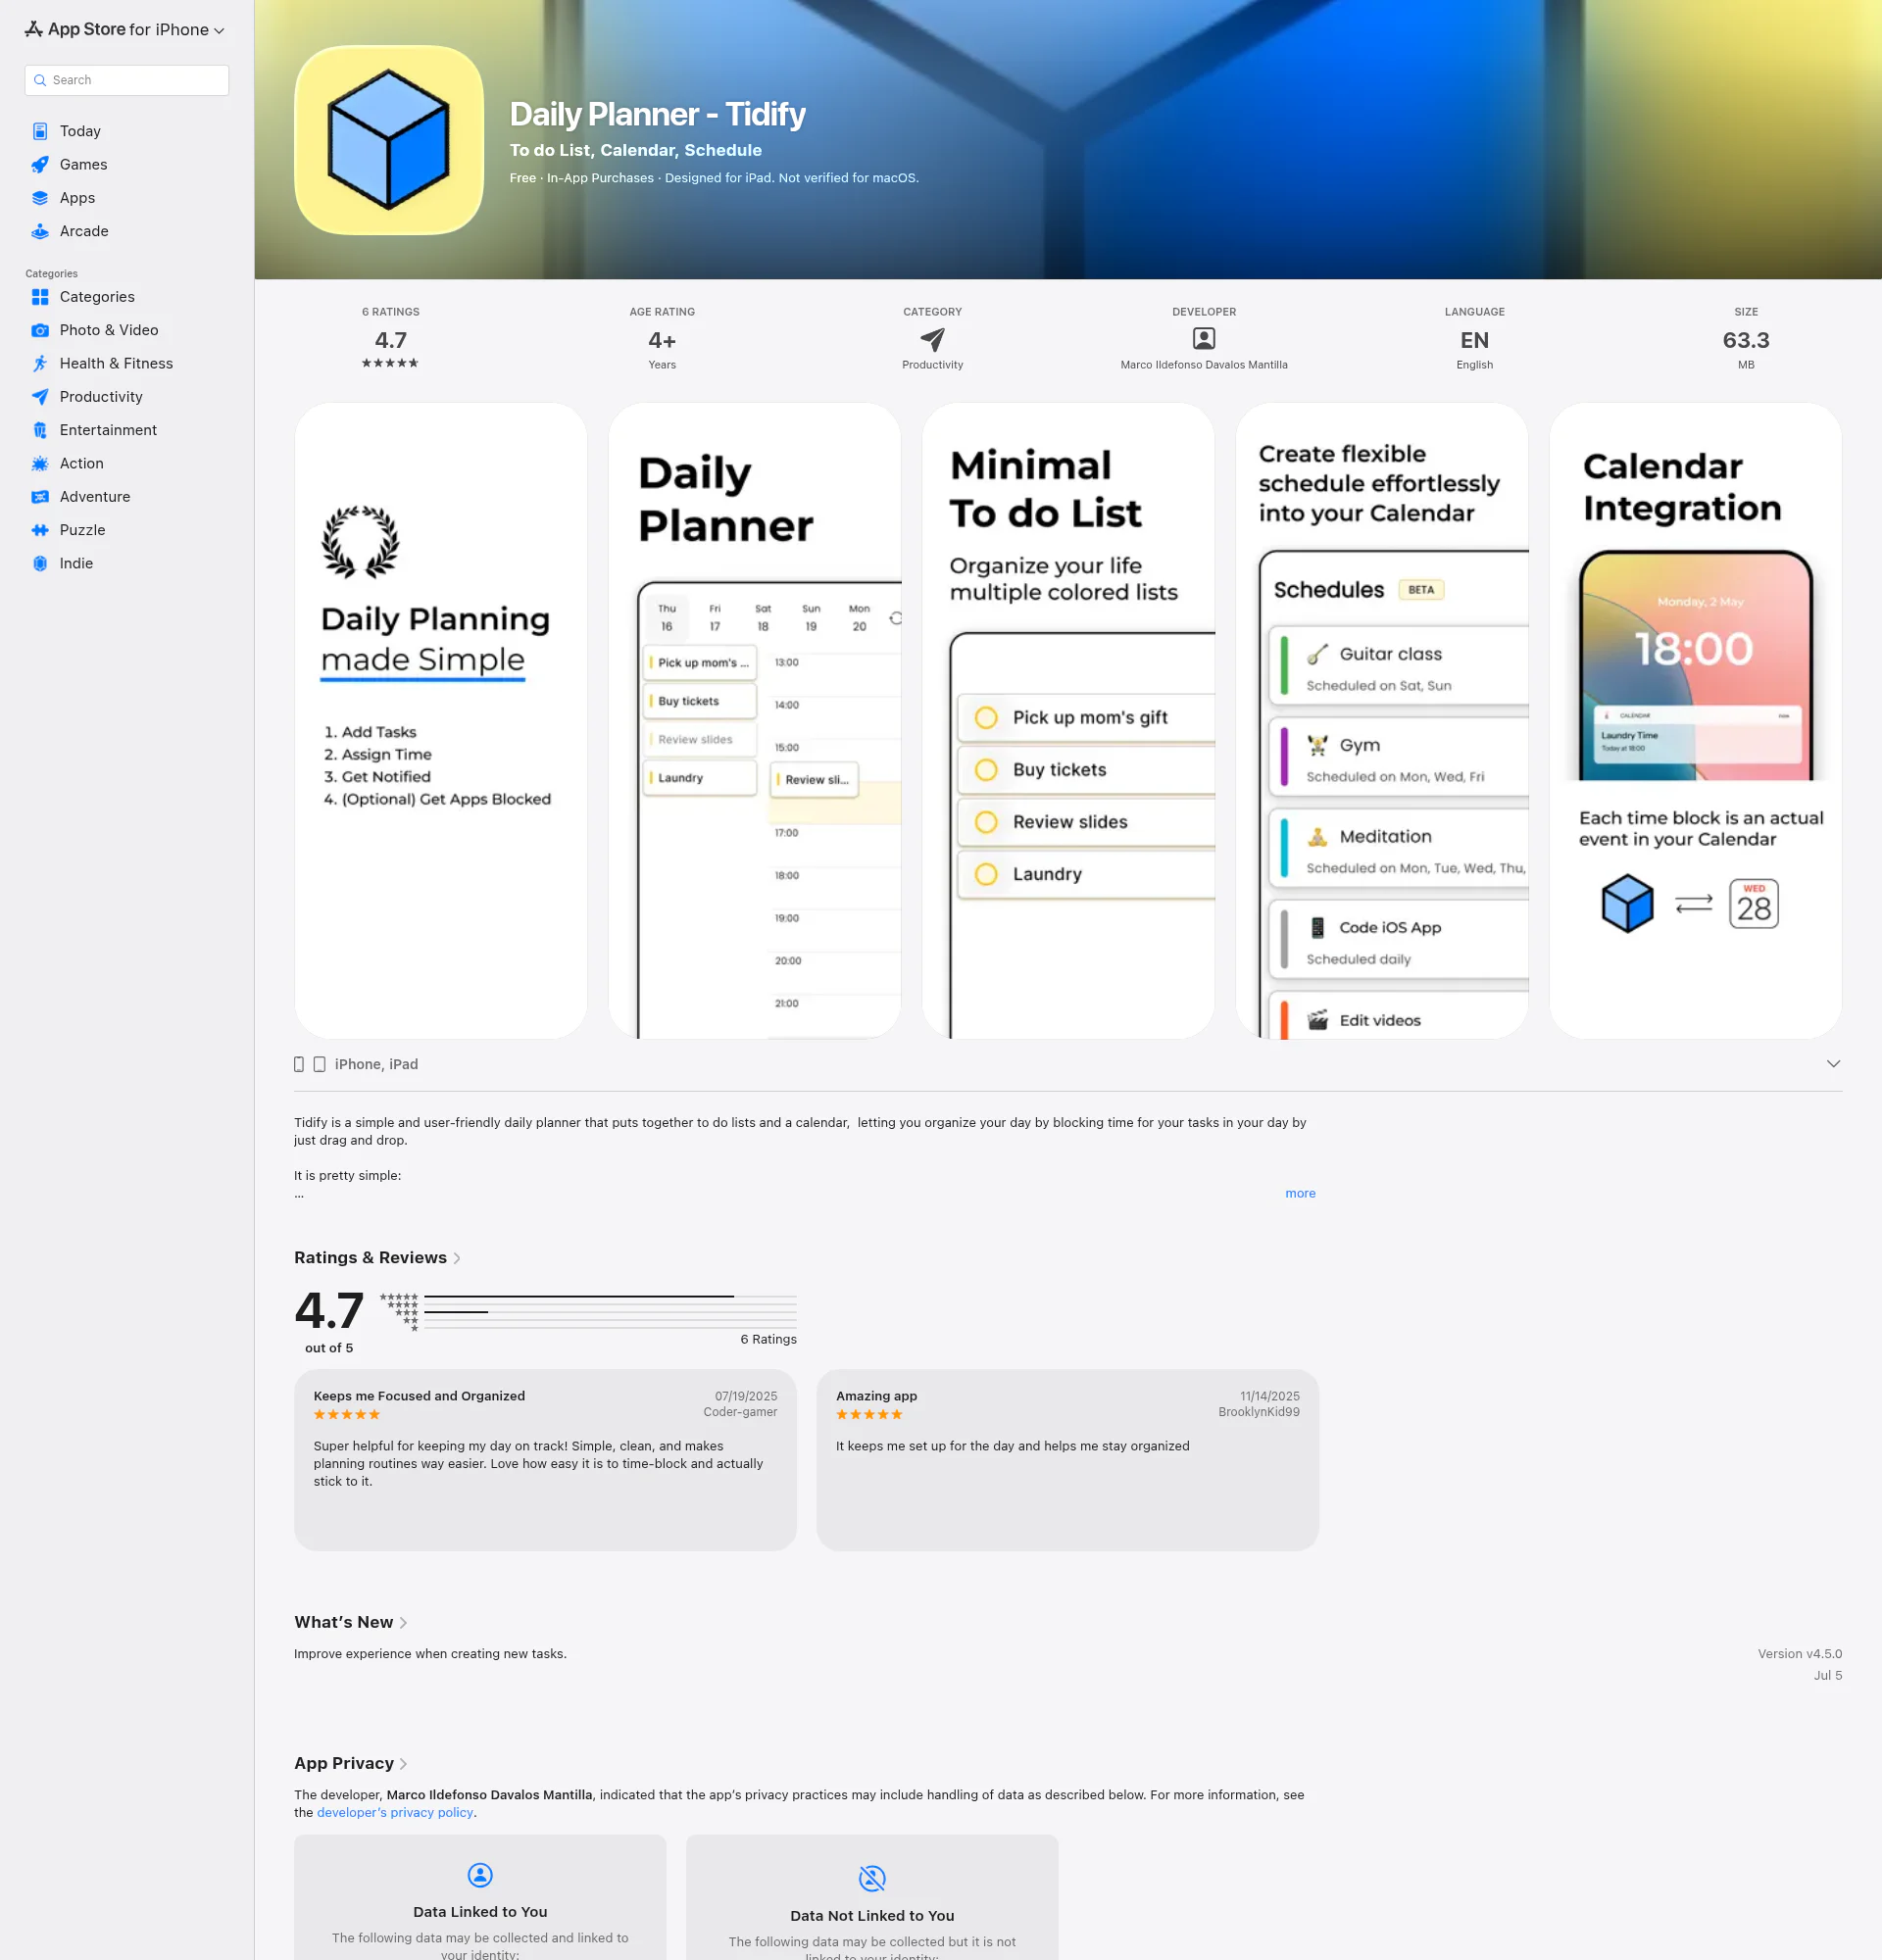The height and width of the screenshot is (1960, 1882).
Task: Click the Puzzle piece icon
Action: tap(40, 530)
